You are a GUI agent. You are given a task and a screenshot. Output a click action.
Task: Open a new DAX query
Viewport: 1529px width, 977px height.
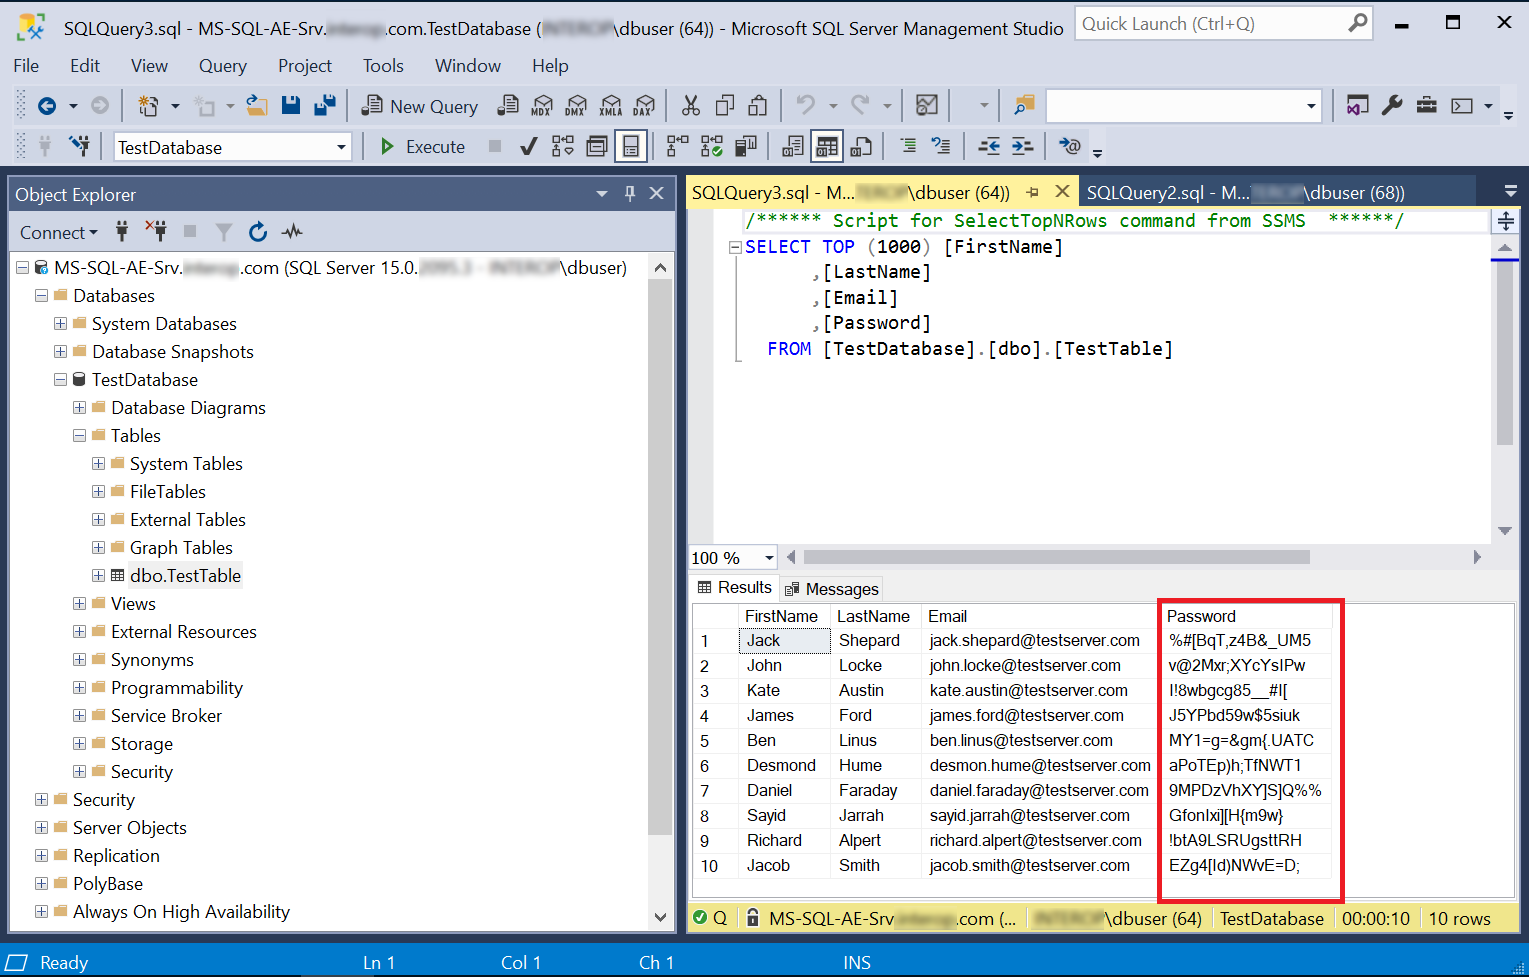point(644,106)
